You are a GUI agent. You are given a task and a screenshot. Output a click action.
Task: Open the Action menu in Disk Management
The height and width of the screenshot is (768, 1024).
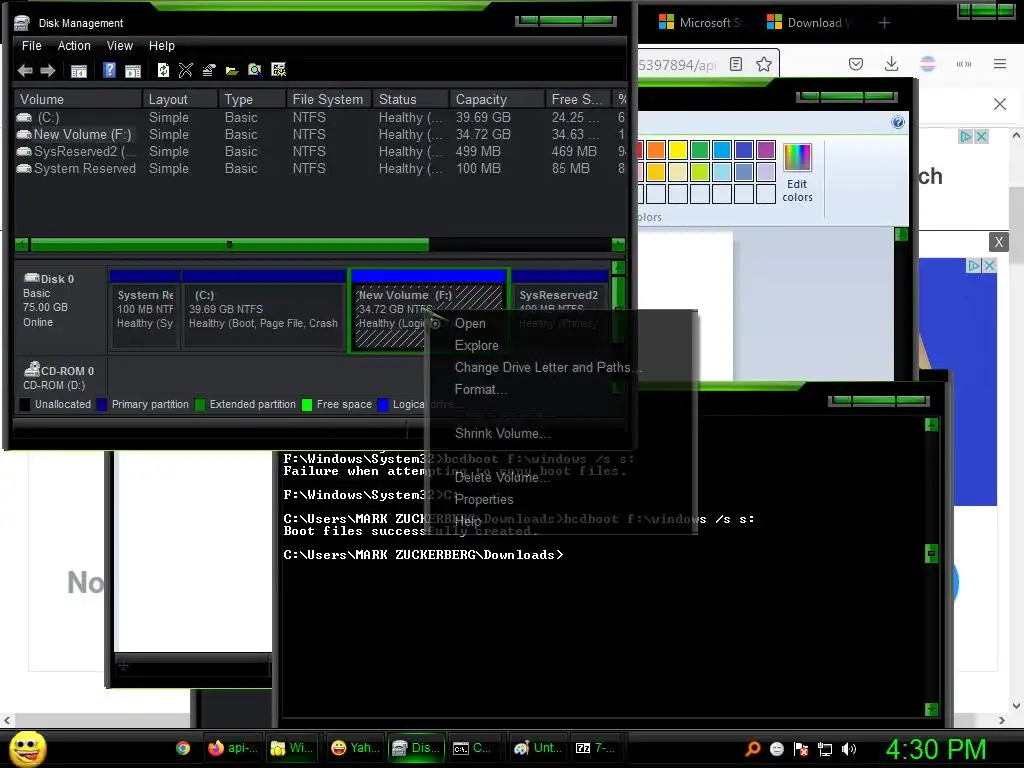click(x=74, y=46)
